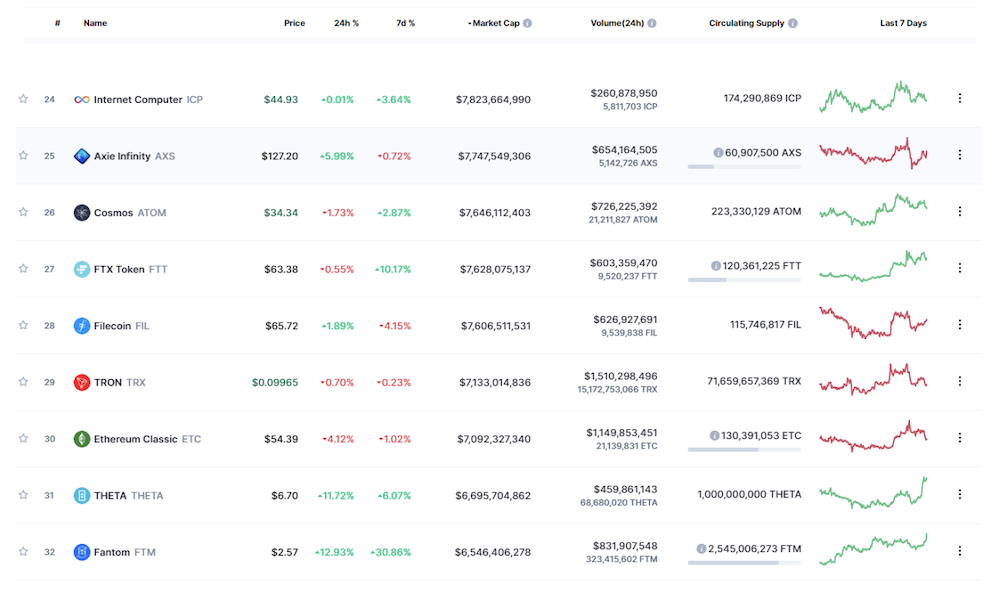Sort by Market Cap column header

[496, 23]
